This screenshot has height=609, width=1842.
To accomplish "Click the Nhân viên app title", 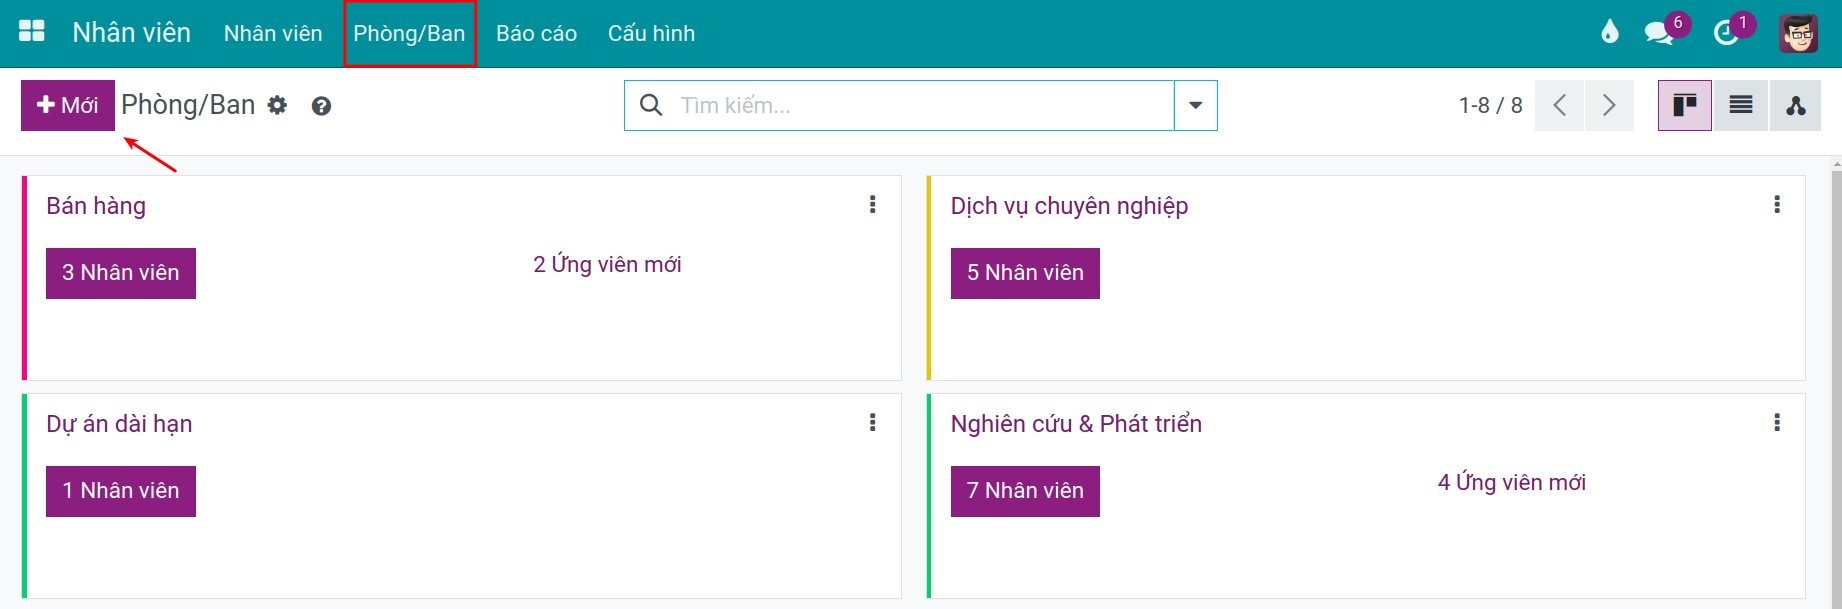I will click(131, 32).
